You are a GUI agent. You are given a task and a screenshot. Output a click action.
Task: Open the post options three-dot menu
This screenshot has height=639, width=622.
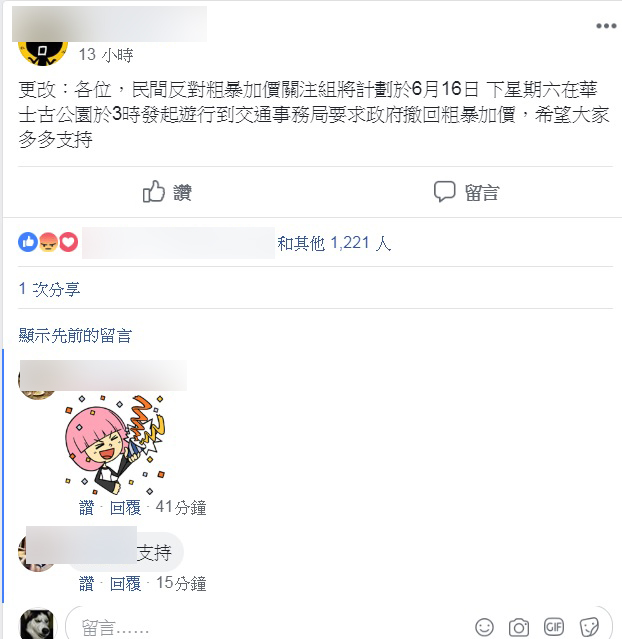(x=606, y=26)
